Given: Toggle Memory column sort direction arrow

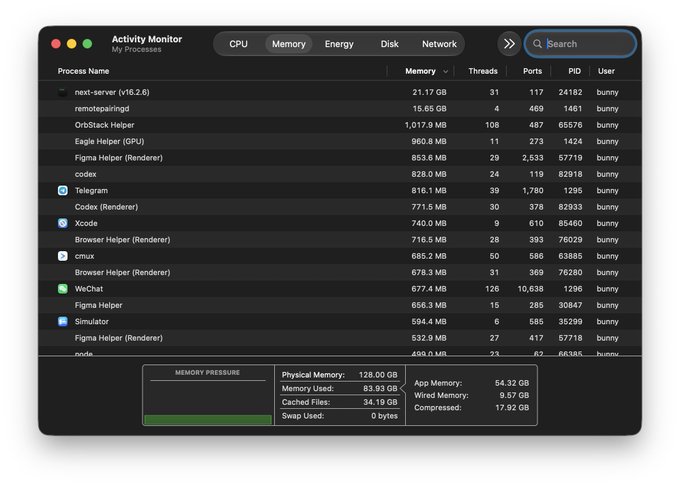Looking at the screenshot, I should (445, 72).
